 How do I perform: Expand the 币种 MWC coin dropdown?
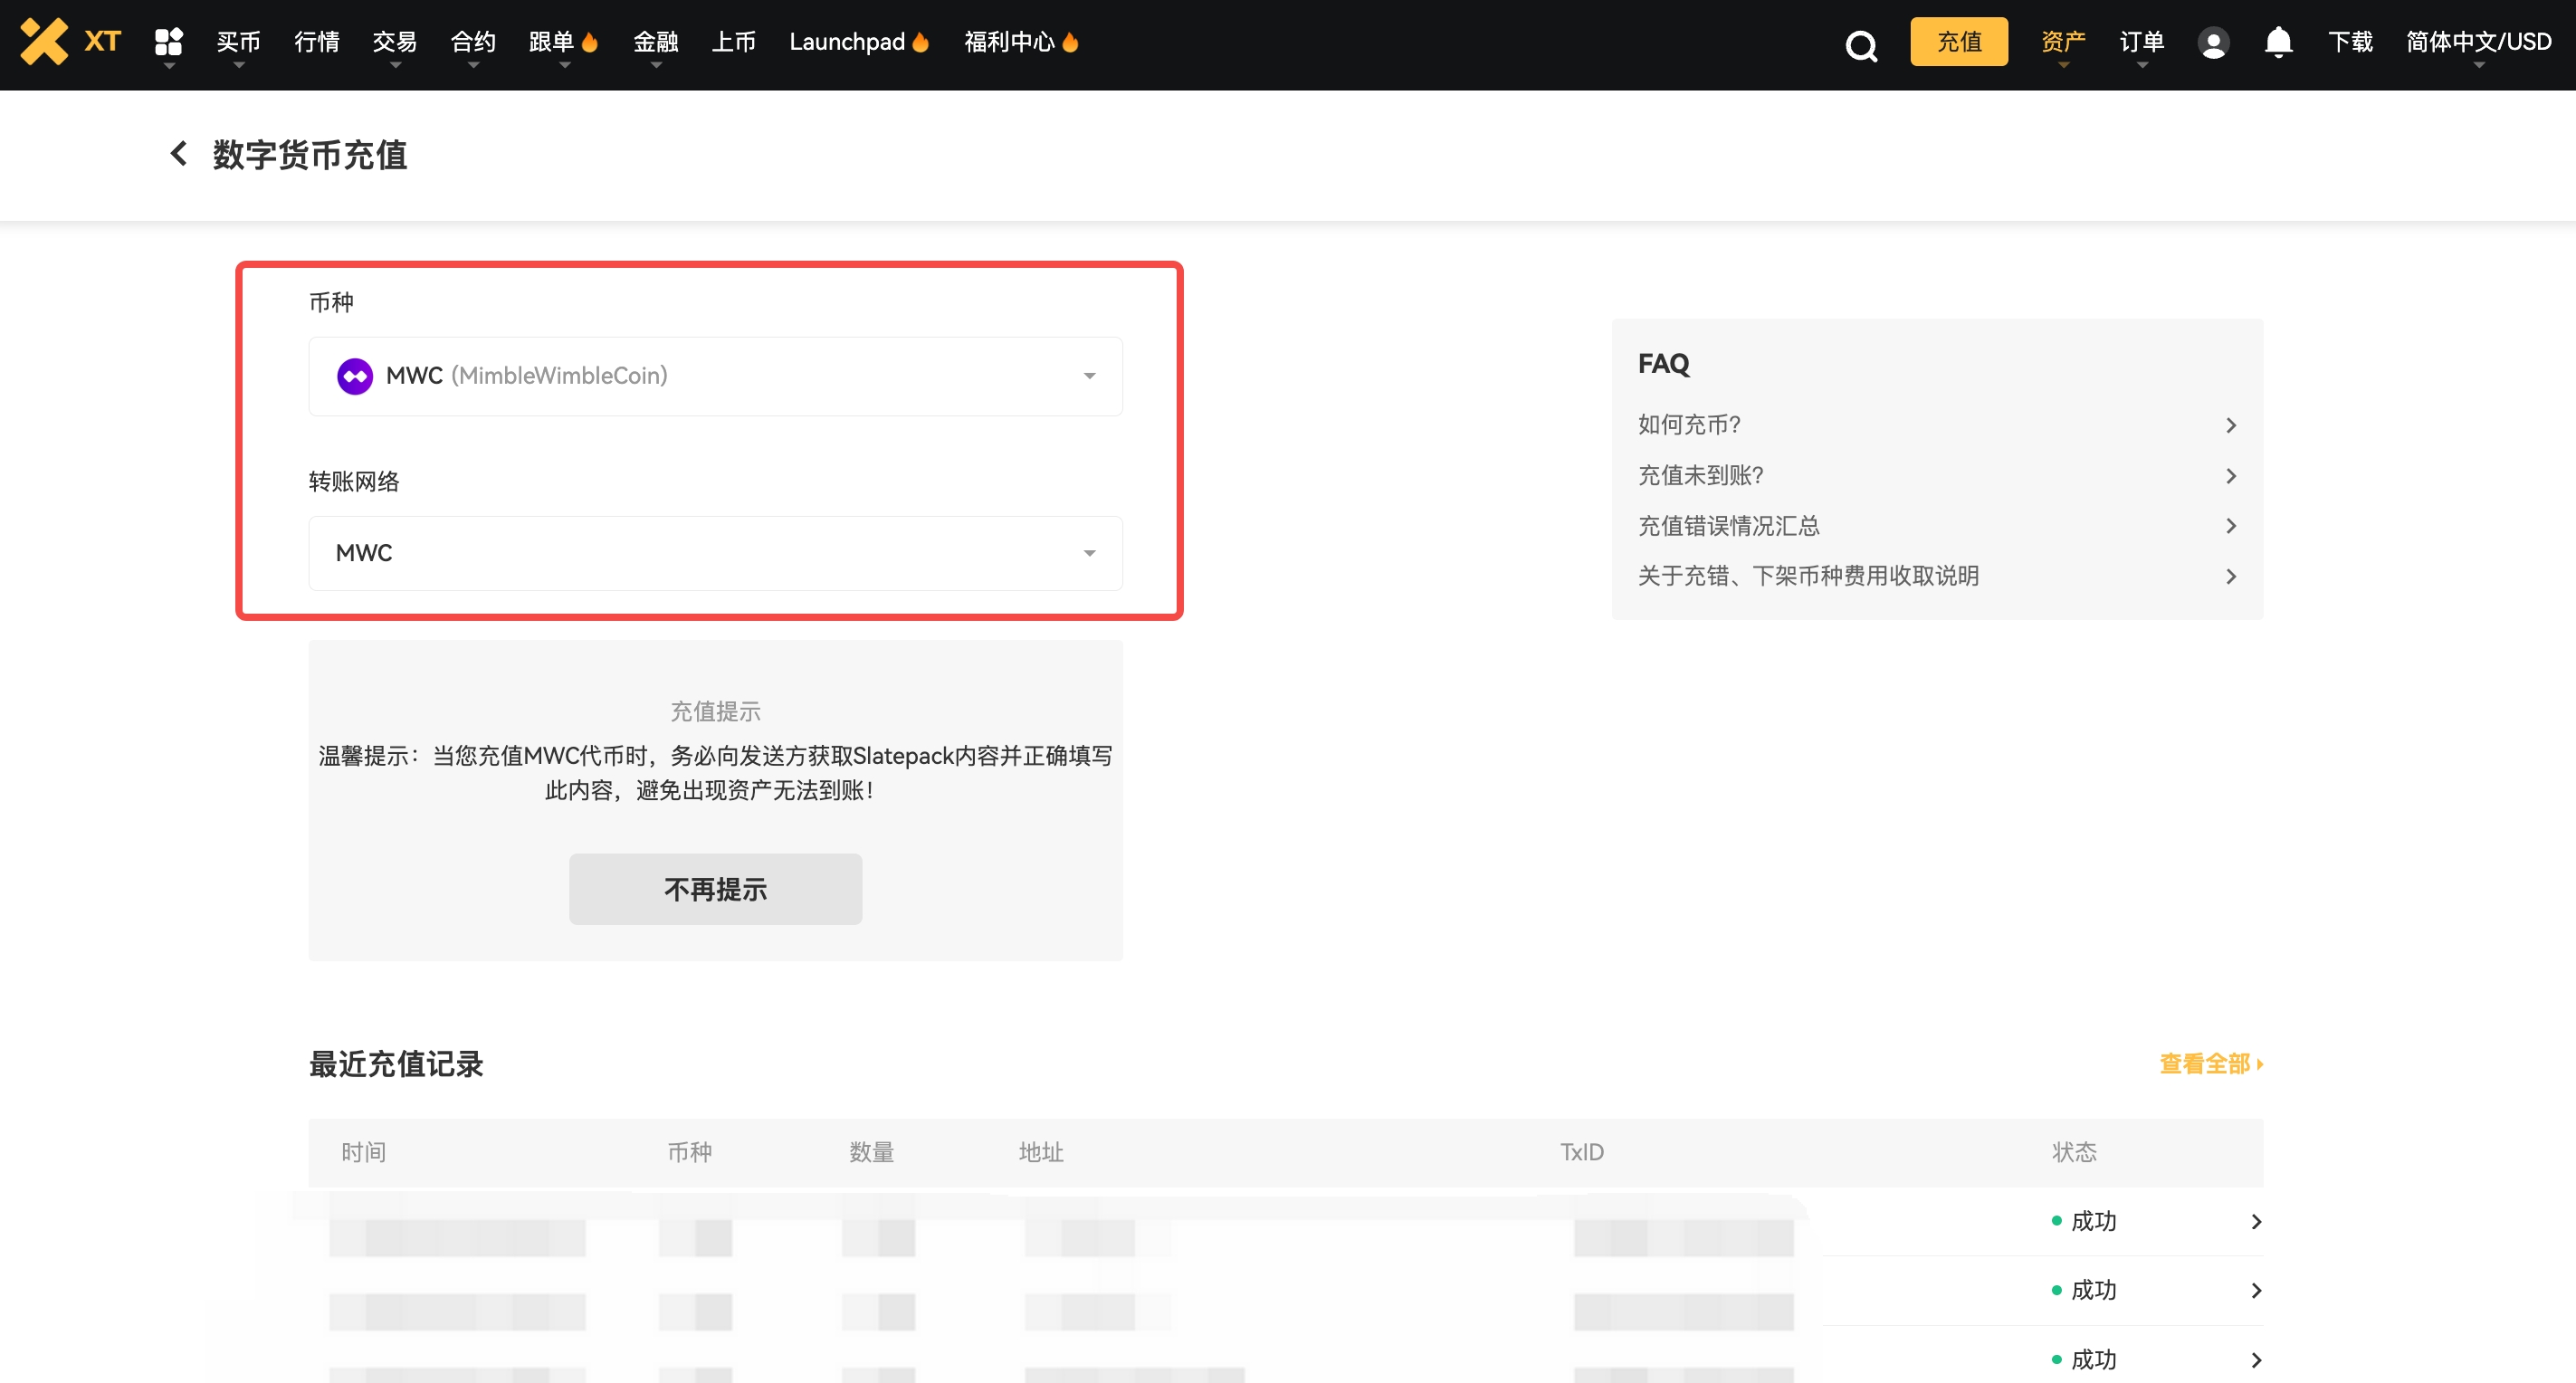[x=715, y=376]
